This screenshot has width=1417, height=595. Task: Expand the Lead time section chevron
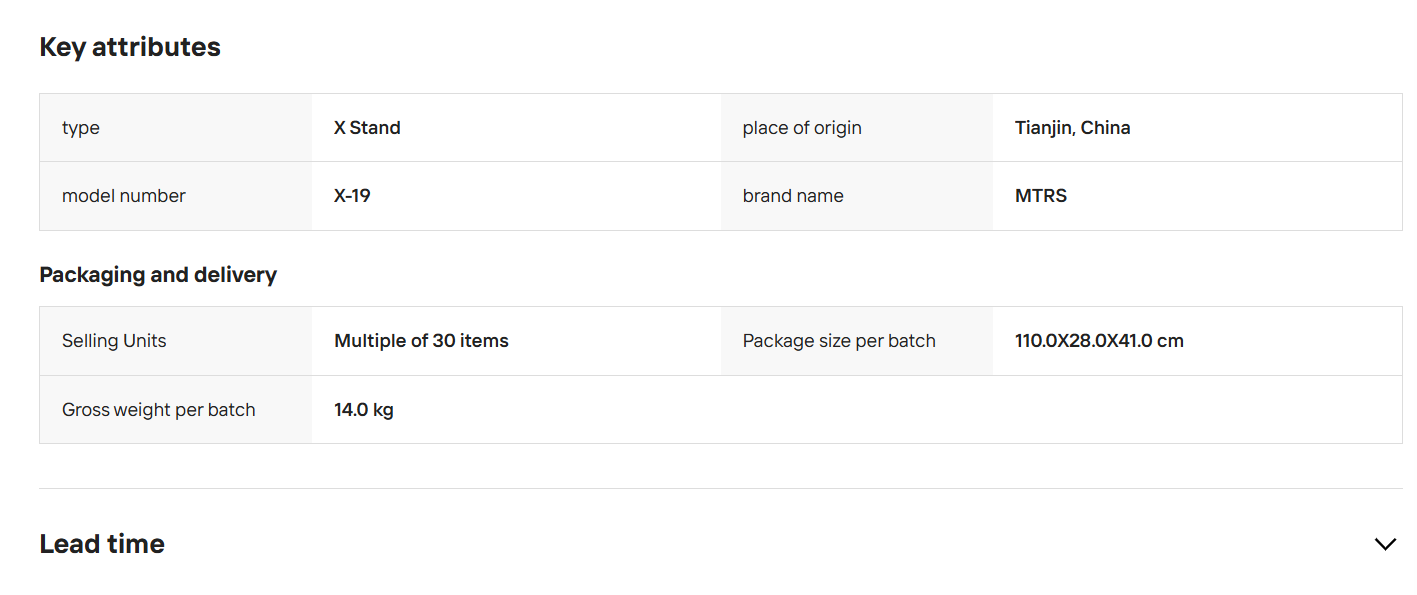coord(1384,544)
